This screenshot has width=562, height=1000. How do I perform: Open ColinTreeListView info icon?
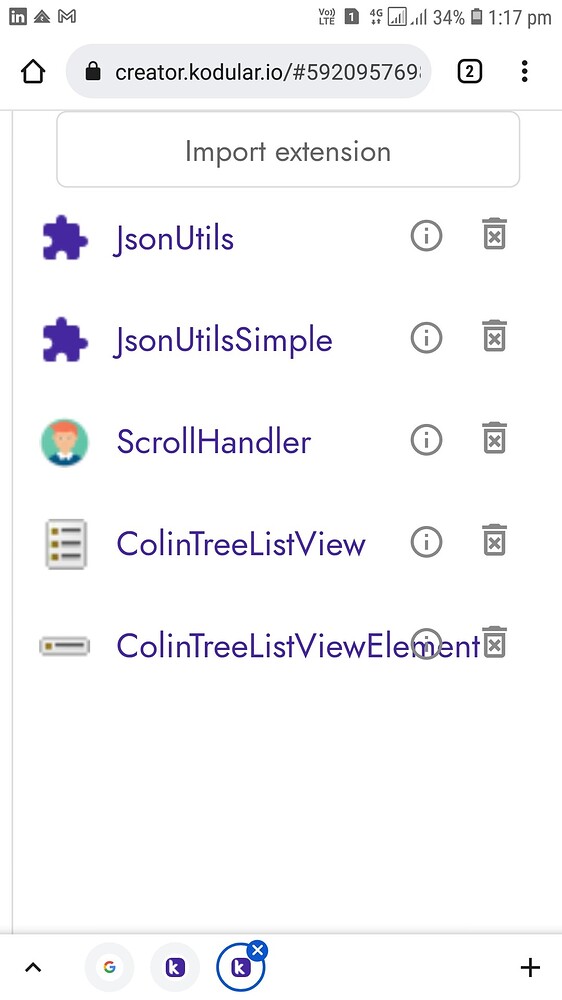(426, 542)
